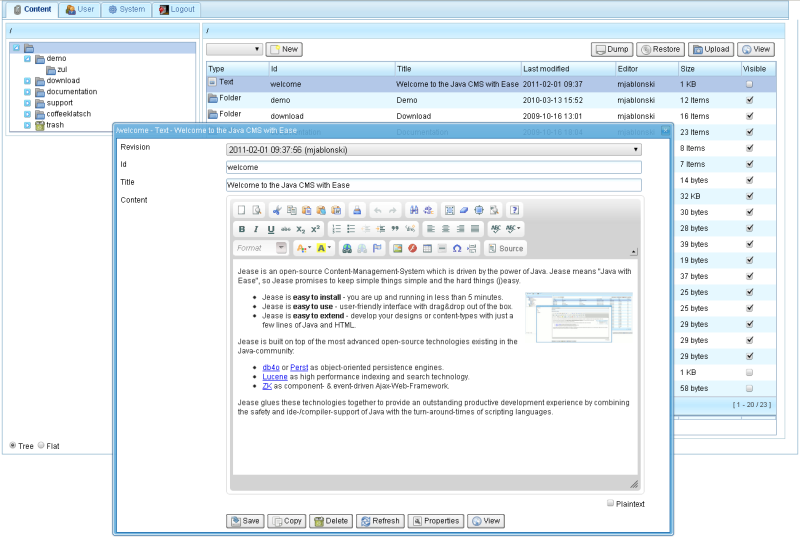Apply italic formatting in editor toolbar
Viewport: 800px width, 540px height.
click(256, 229)
